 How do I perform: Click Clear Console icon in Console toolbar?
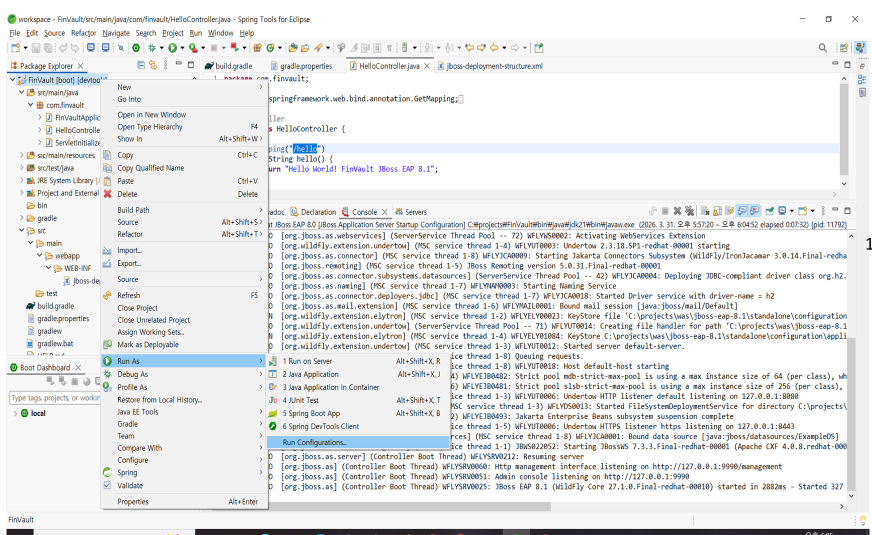[x=705, y=211]
